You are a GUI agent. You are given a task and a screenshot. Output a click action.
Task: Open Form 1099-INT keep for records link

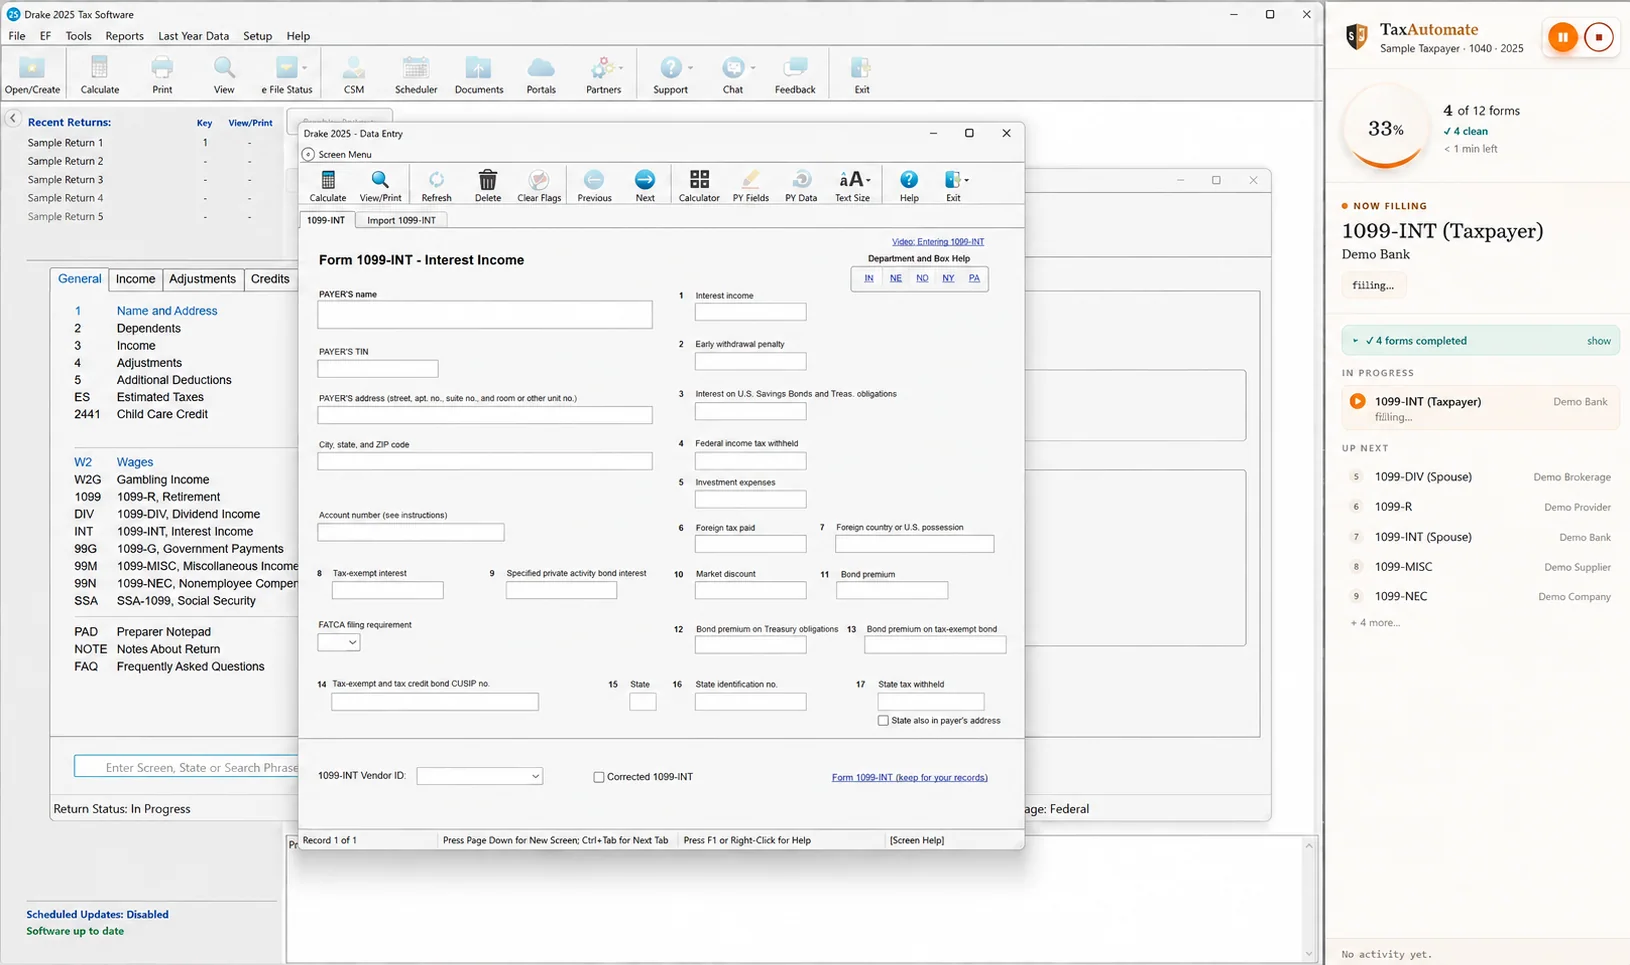click(909, 777)
